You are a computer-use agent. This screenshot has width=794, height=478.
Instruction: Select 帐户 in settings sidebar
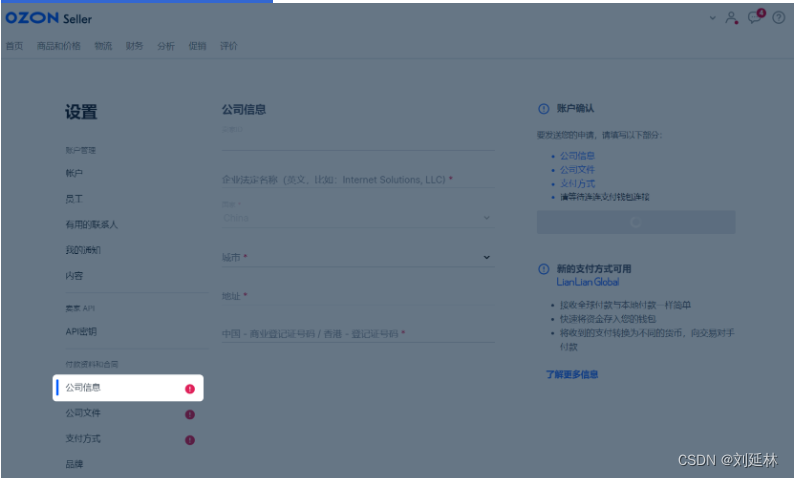pyautogui.click(x=74, y=173)
